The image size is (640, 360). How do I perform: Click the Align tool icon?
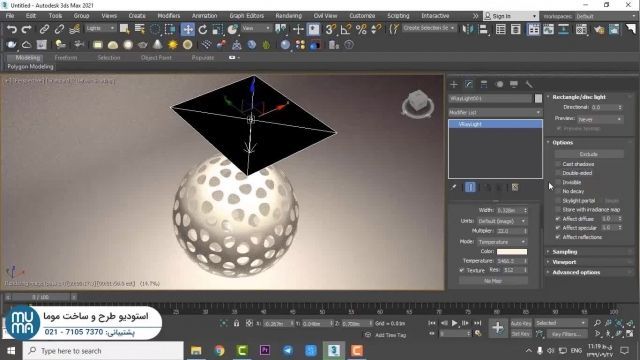483,29
